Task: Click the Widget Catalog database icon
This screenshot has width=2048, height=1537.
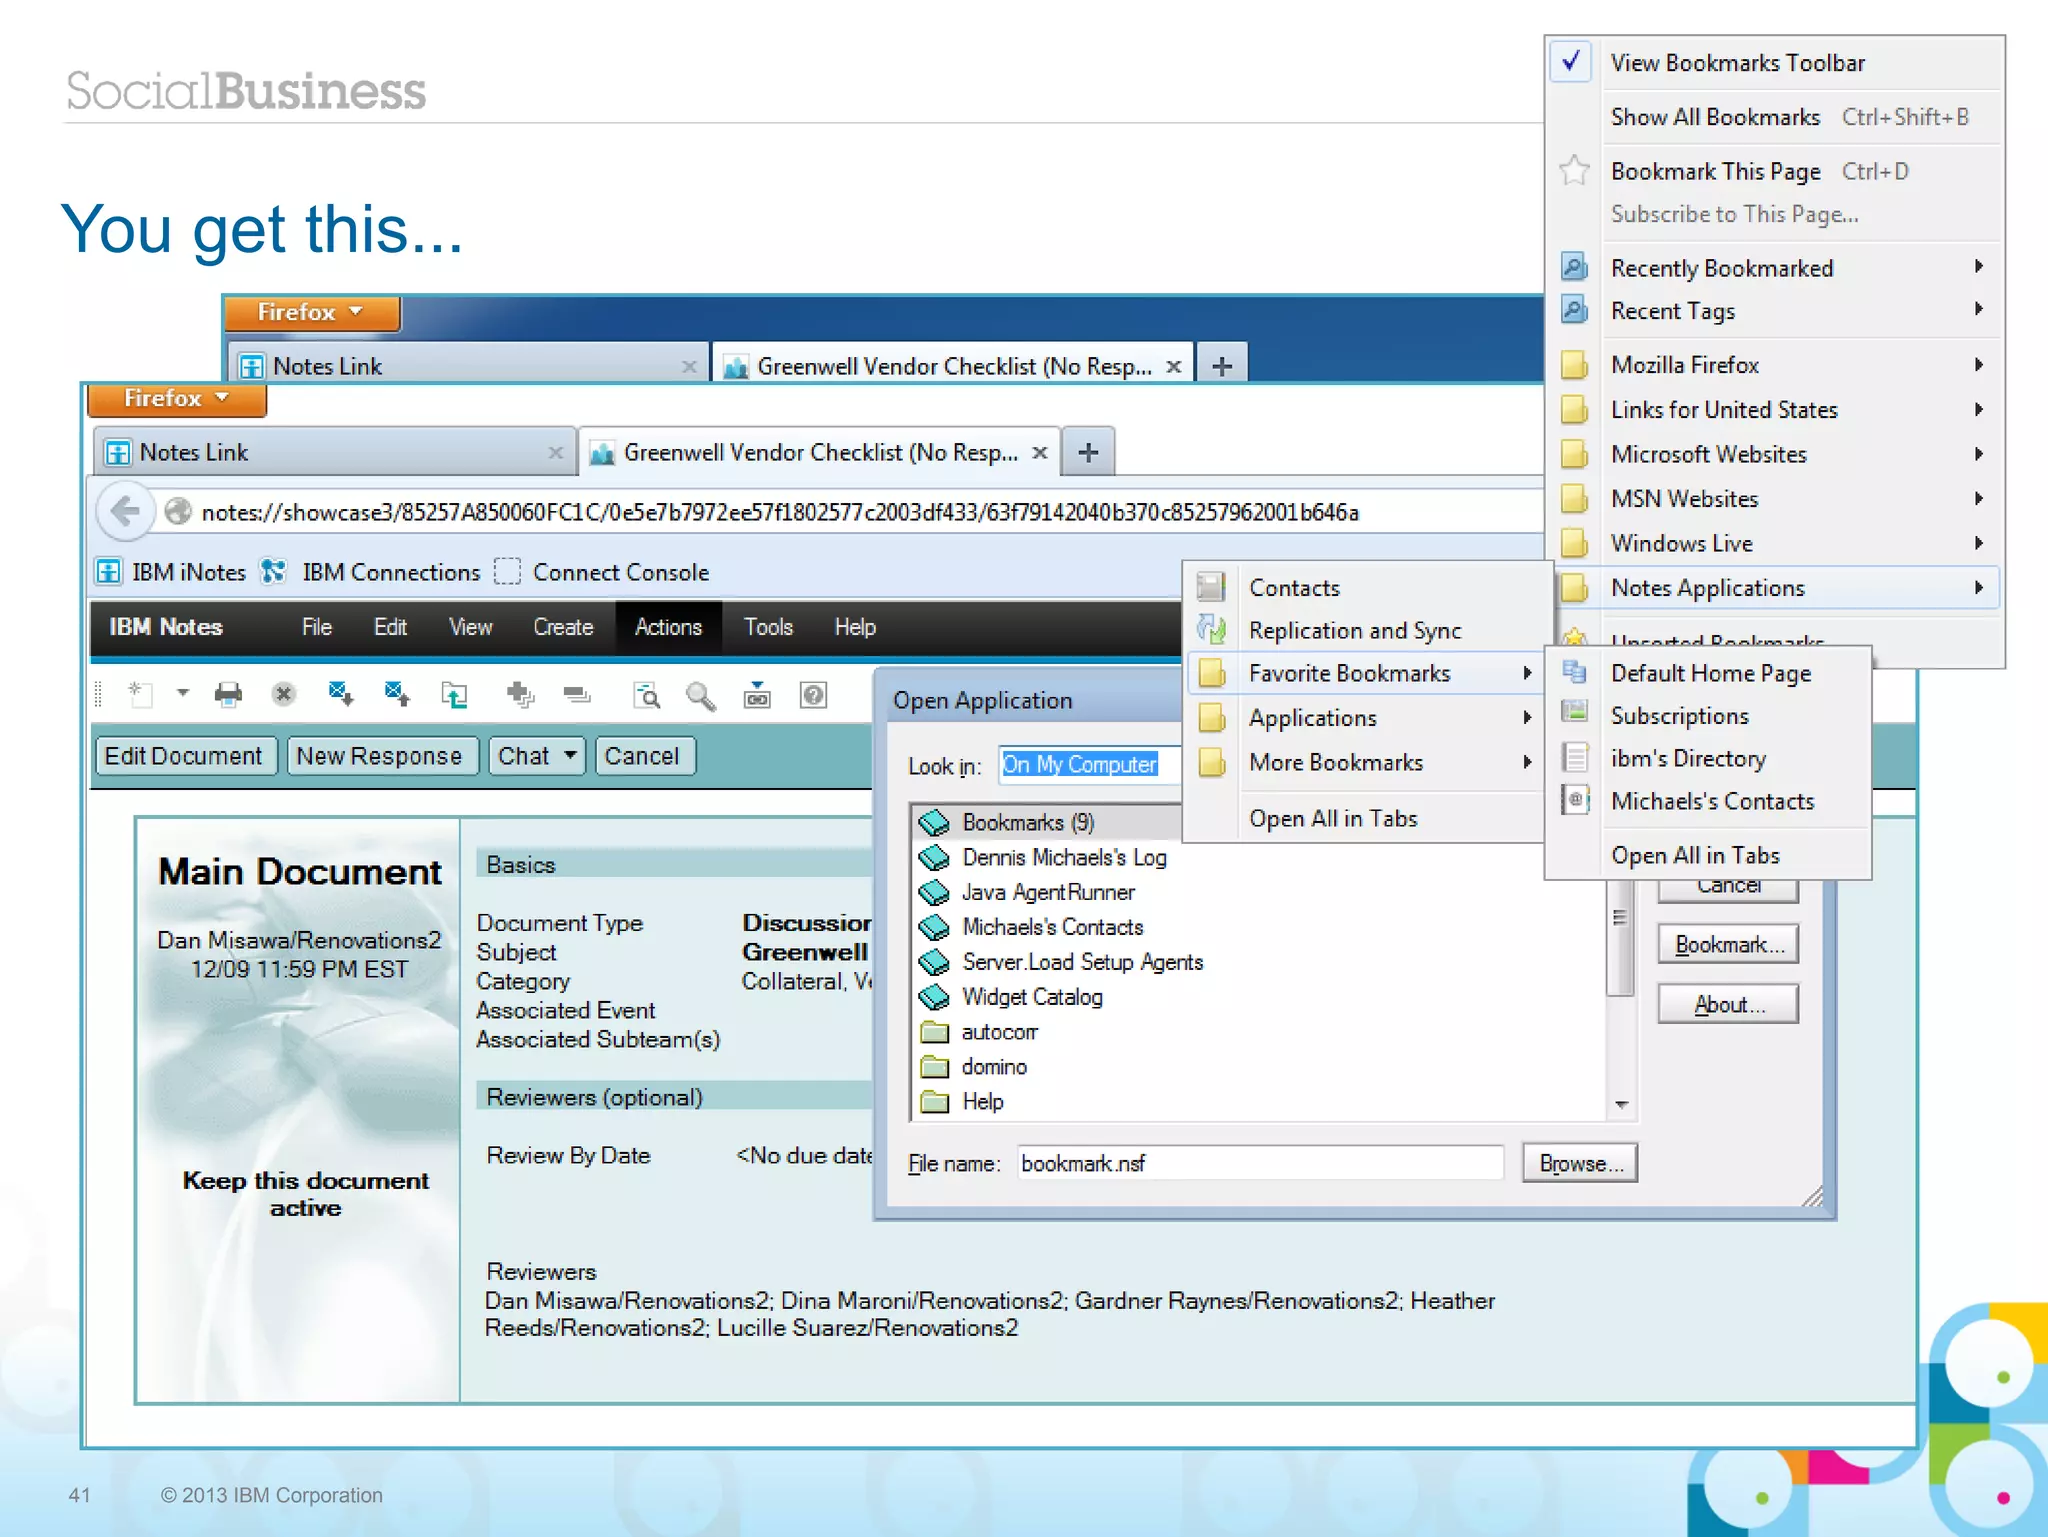Action: pos(934,997)
